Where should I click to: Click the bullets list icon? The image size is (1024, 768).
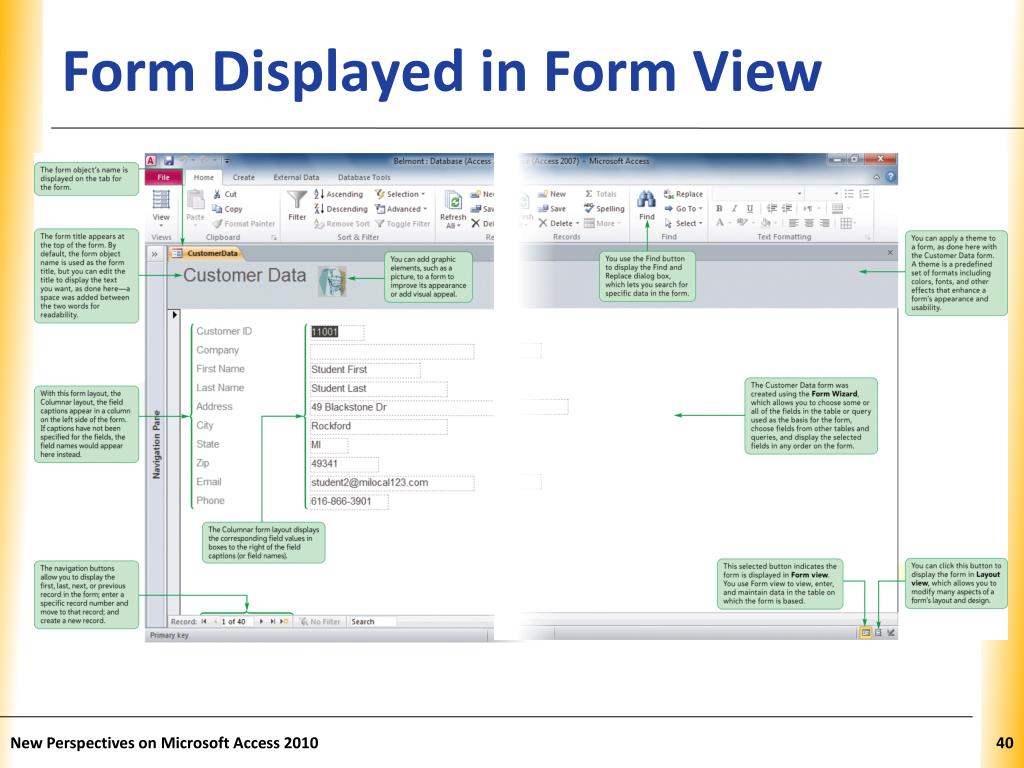pos(849,194)
